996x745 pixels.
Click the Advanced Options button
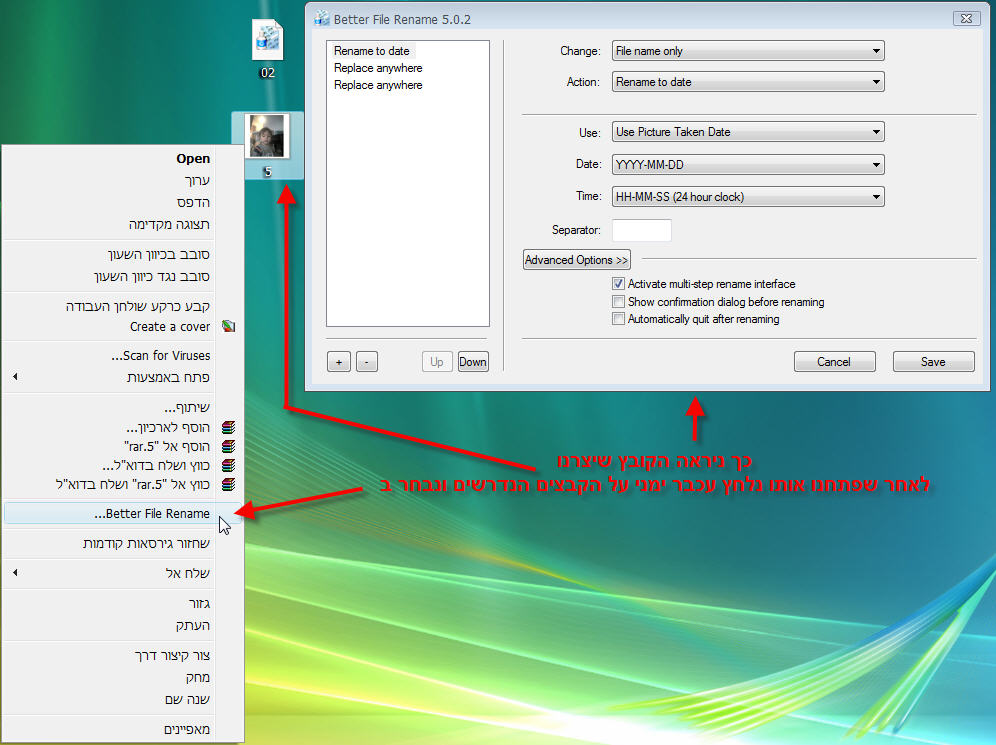pyautogui.click(x=576, y=260)
